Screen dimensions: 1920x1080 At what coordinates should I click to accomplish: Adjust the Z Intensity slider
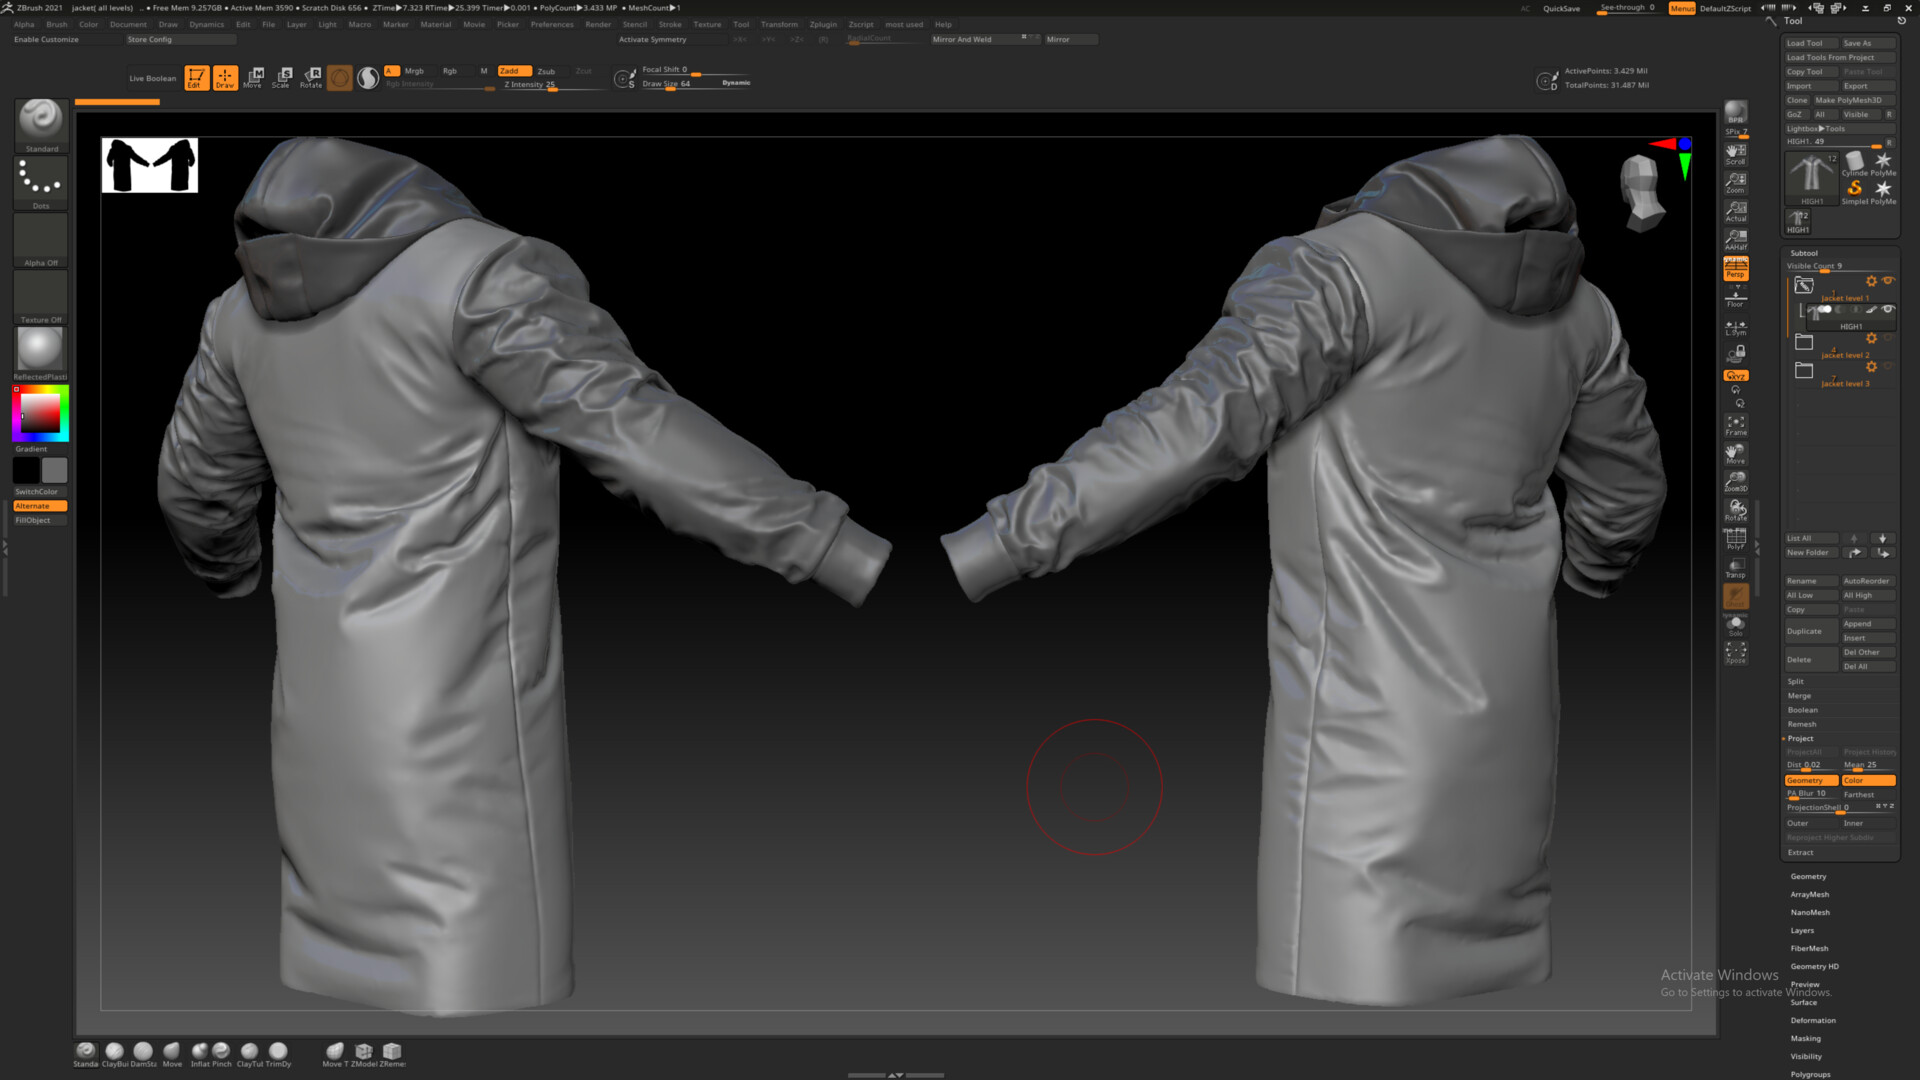pyautogui.click(x=552, y=85)
